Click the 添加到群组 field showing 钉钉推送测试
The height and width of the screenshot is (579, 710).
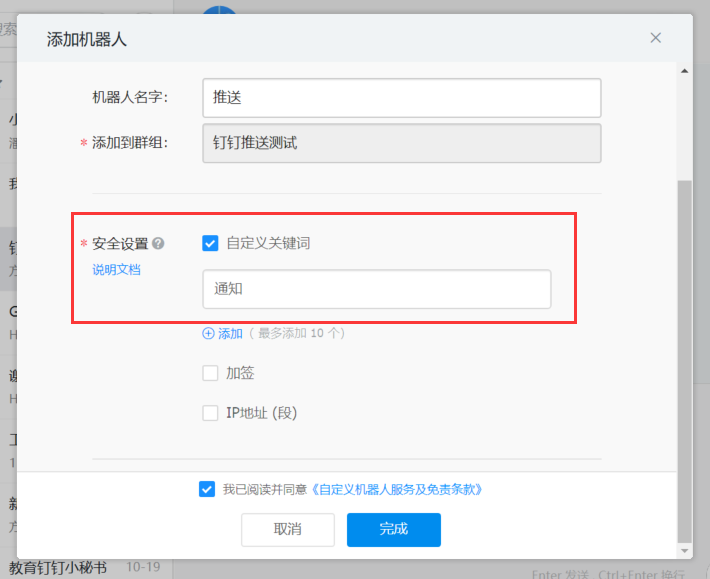(x=401, y=143)
